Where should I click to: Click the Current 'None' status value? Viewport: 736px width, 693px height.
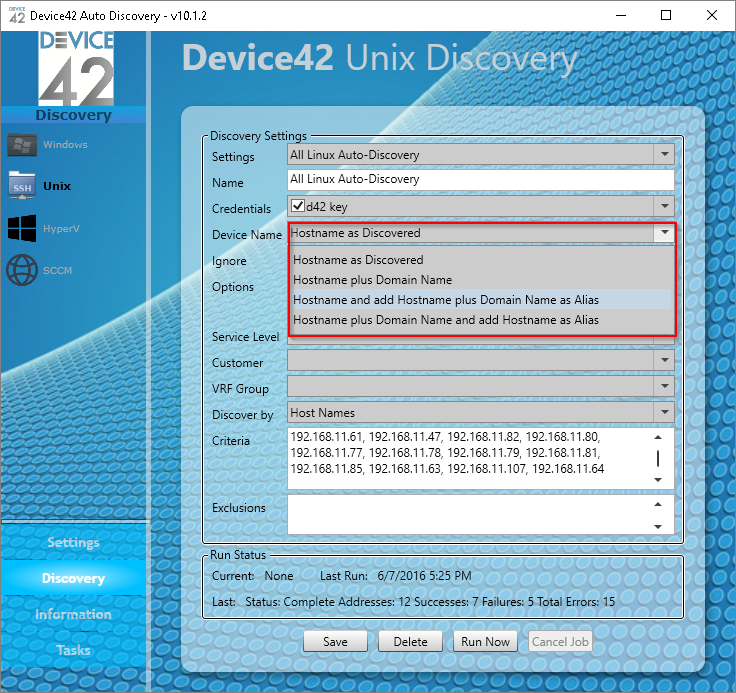[279, 576]
